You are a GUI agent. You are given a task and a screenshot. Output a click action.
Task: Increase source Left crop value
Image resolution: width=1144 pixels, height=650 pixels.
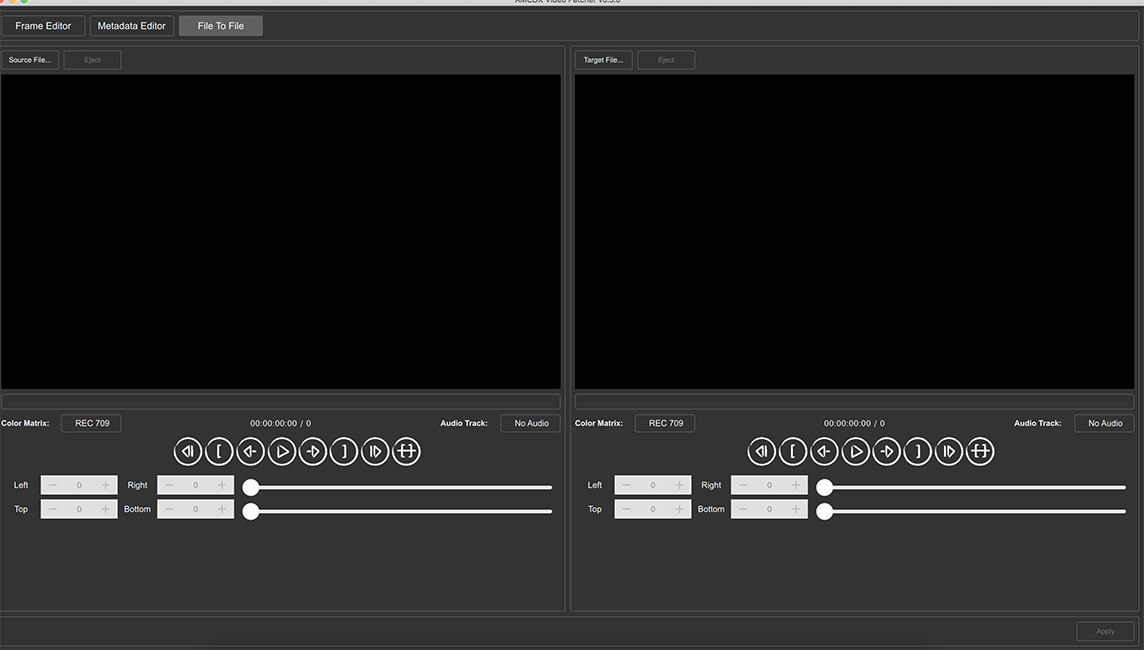[105, 485]
